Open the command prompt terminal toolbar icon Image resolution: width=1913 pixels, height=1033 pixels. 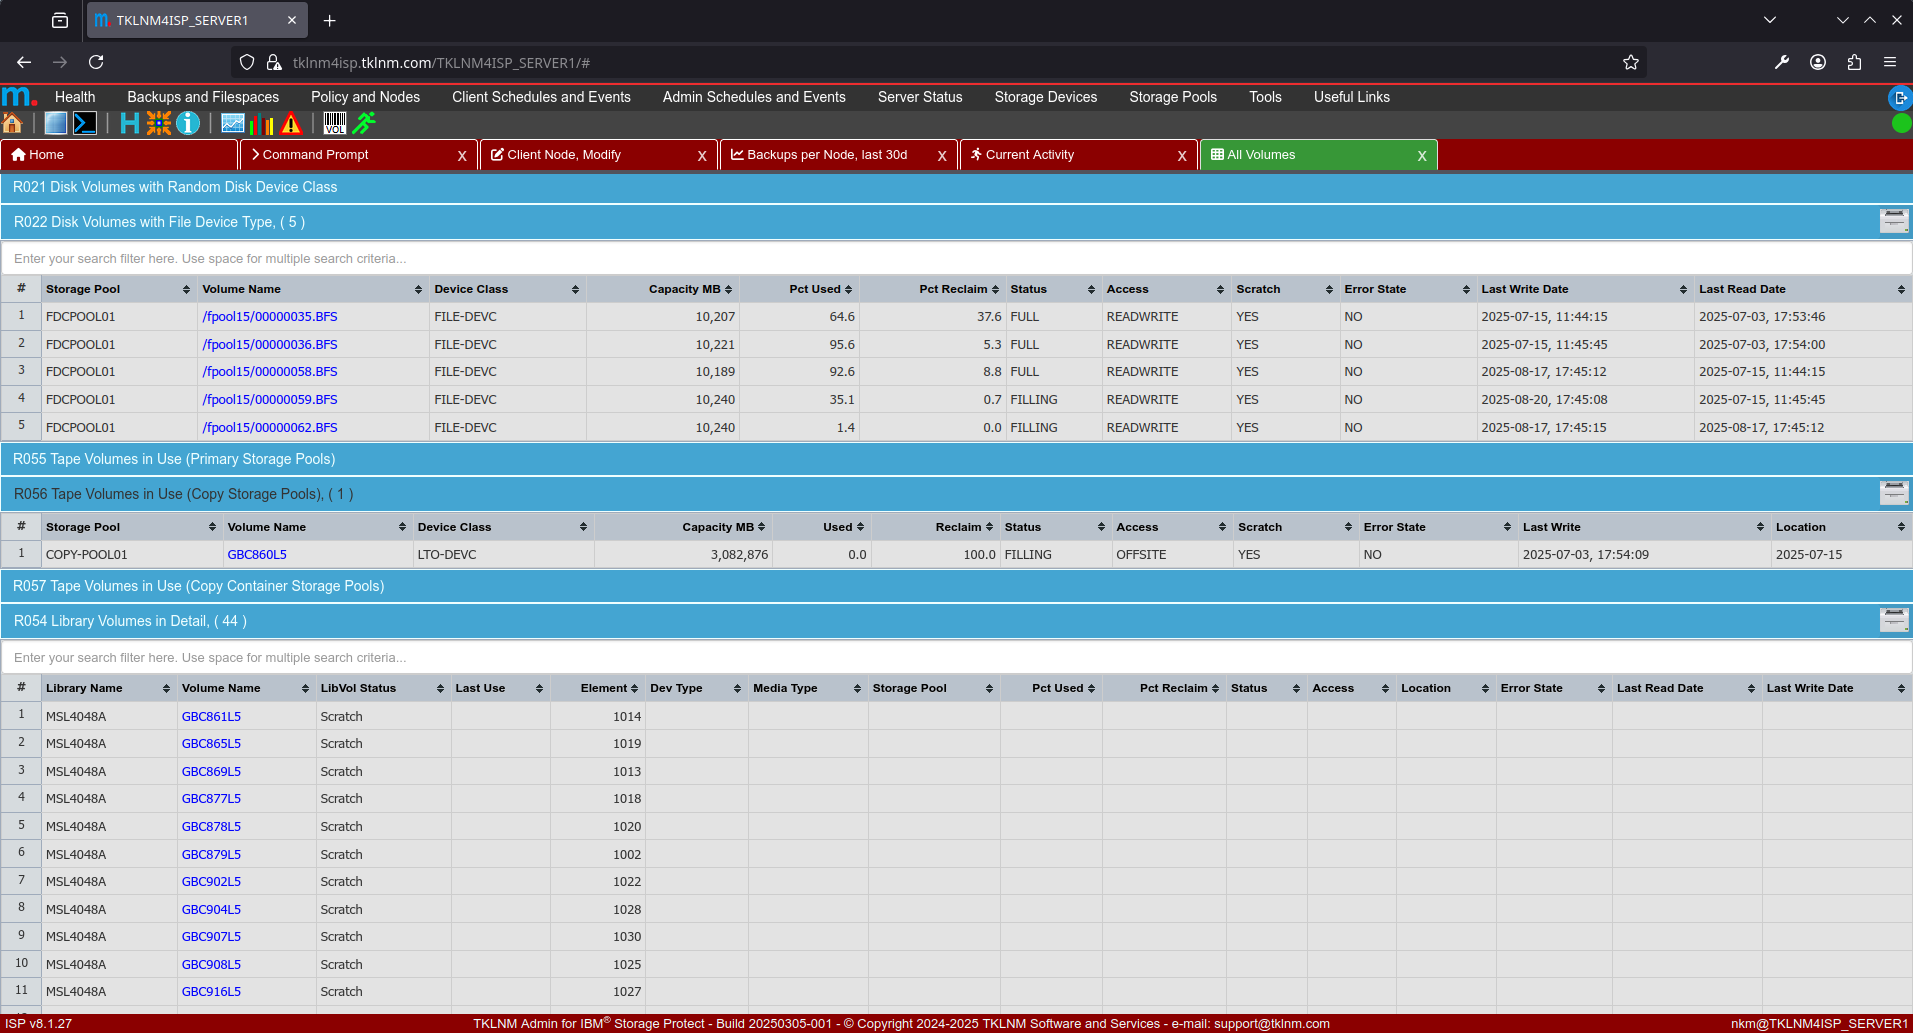(86, 123)
